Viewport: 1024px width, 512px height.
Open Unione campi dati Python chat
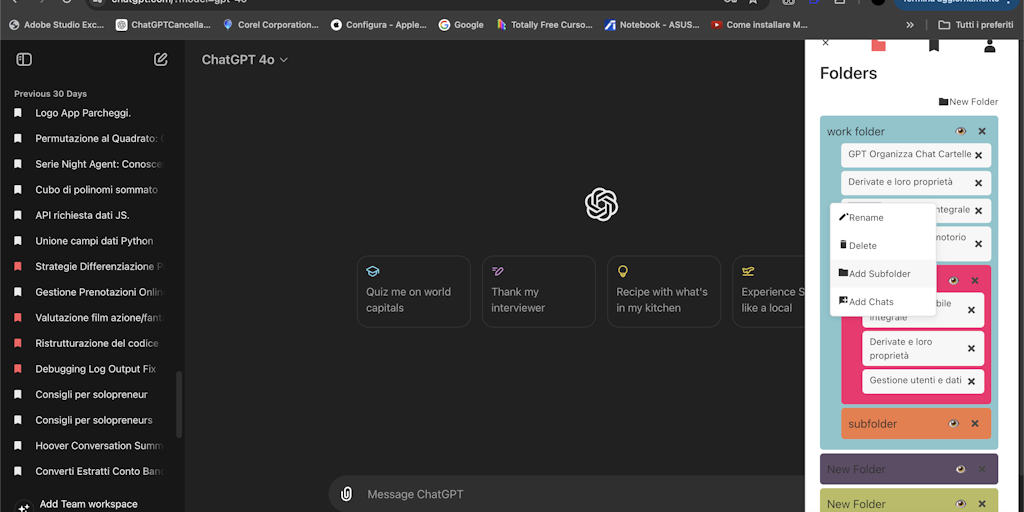pos(94,240)
